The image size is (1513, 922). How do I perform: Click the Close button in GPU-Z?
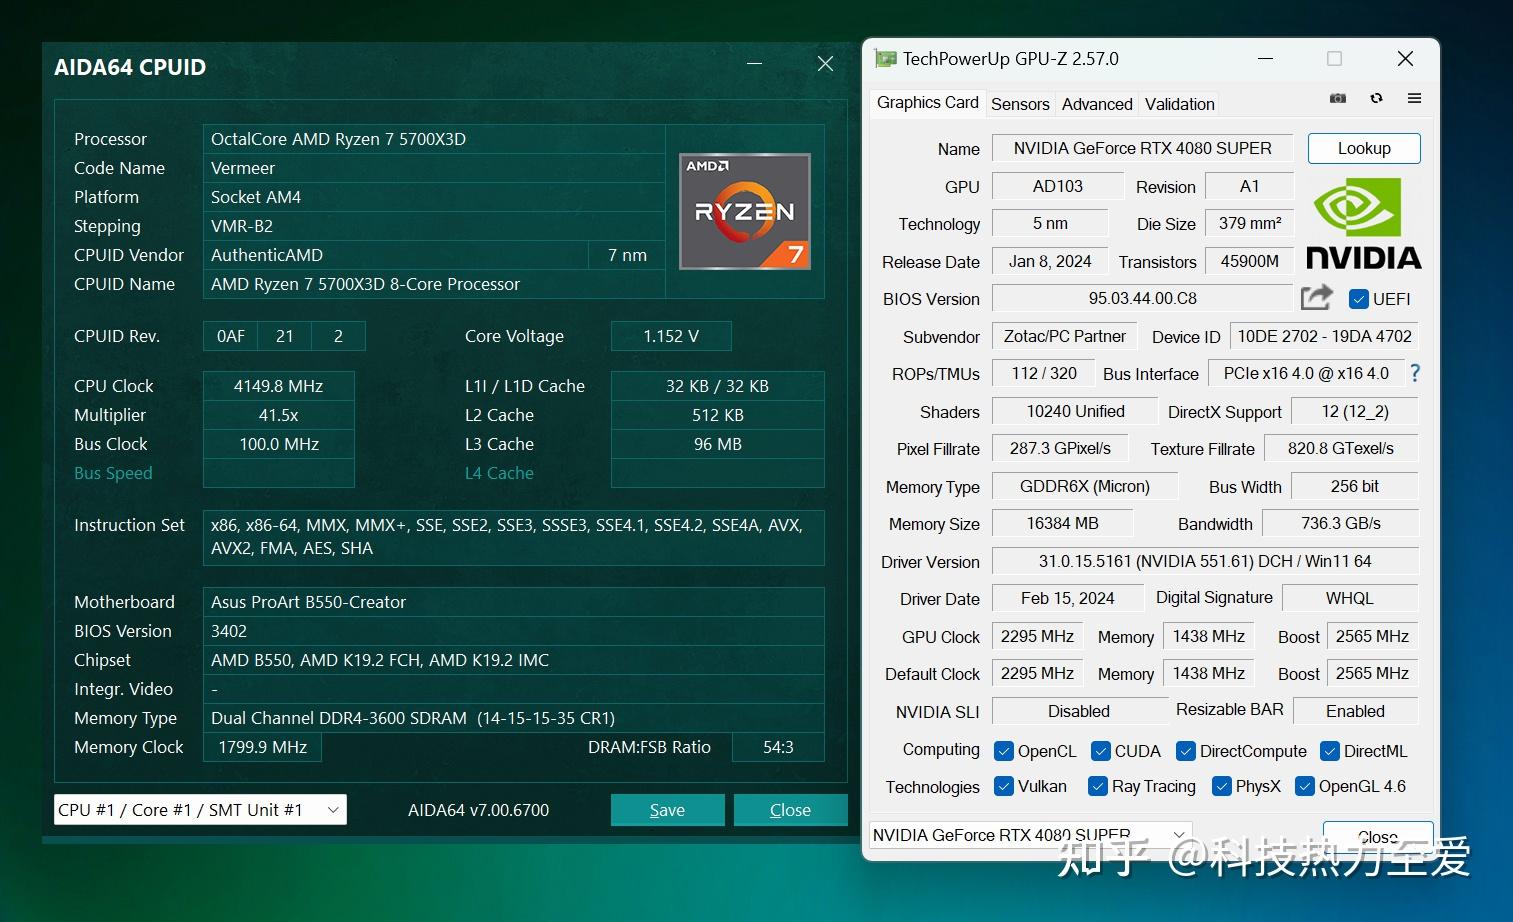coord(1378,836)
